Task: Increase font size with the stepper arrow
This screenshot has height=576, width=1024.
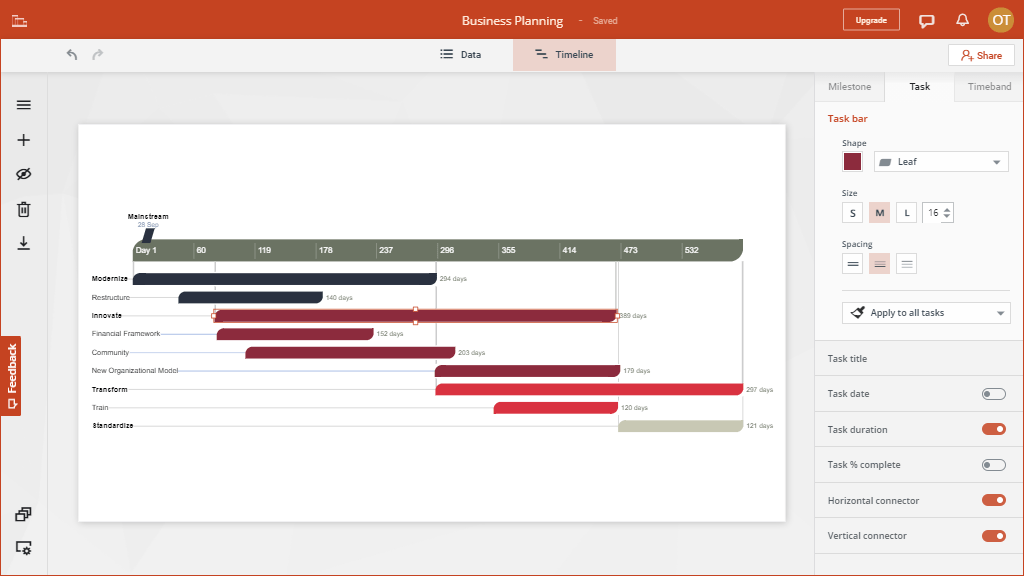Action: click(x=946, y=207)
